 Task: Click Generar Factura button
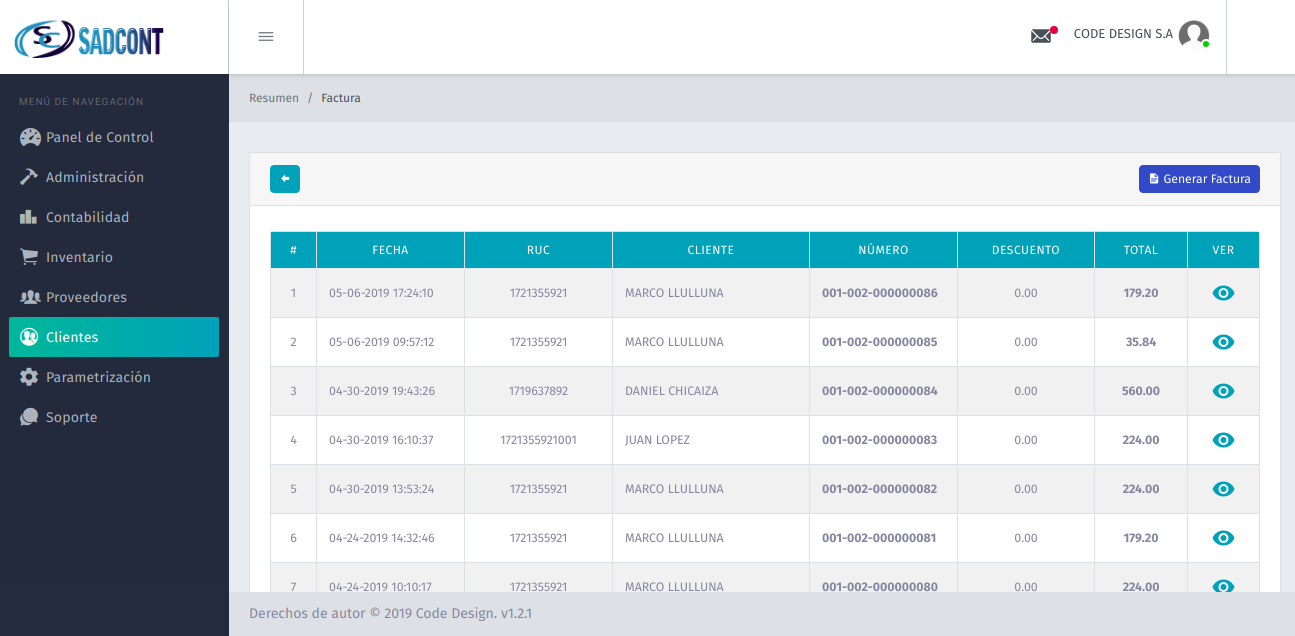click(x=1199, y=179)
